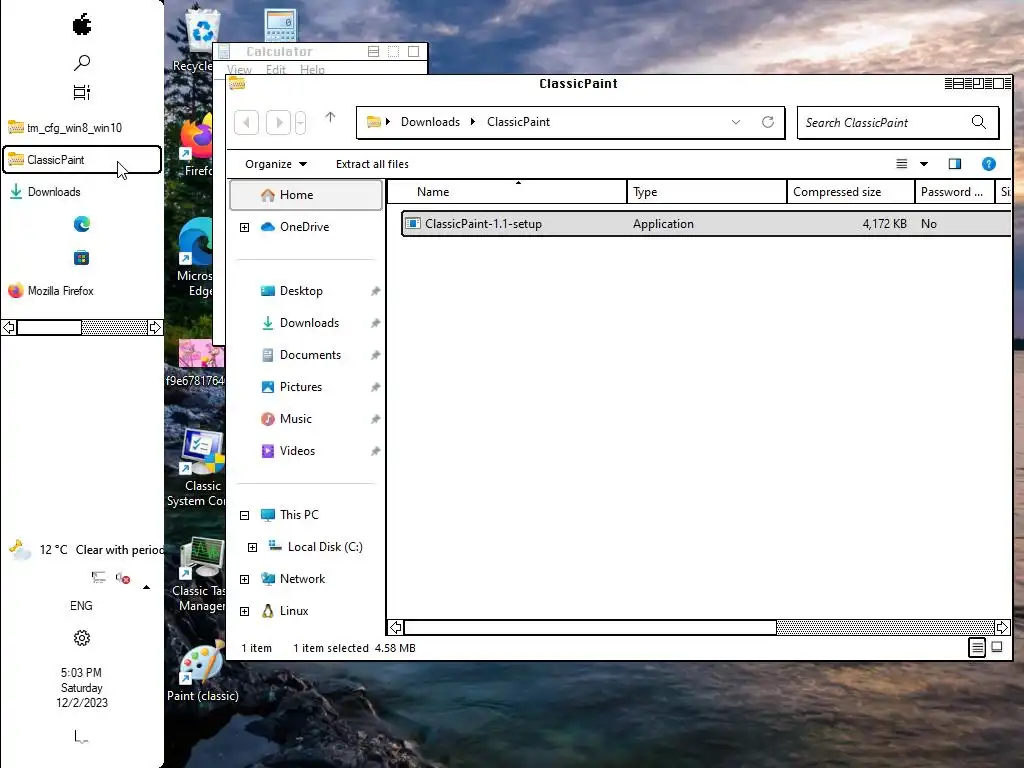The image size is (1024, 768).
Task: Expand Network tree node
Action: coord(245,579)
